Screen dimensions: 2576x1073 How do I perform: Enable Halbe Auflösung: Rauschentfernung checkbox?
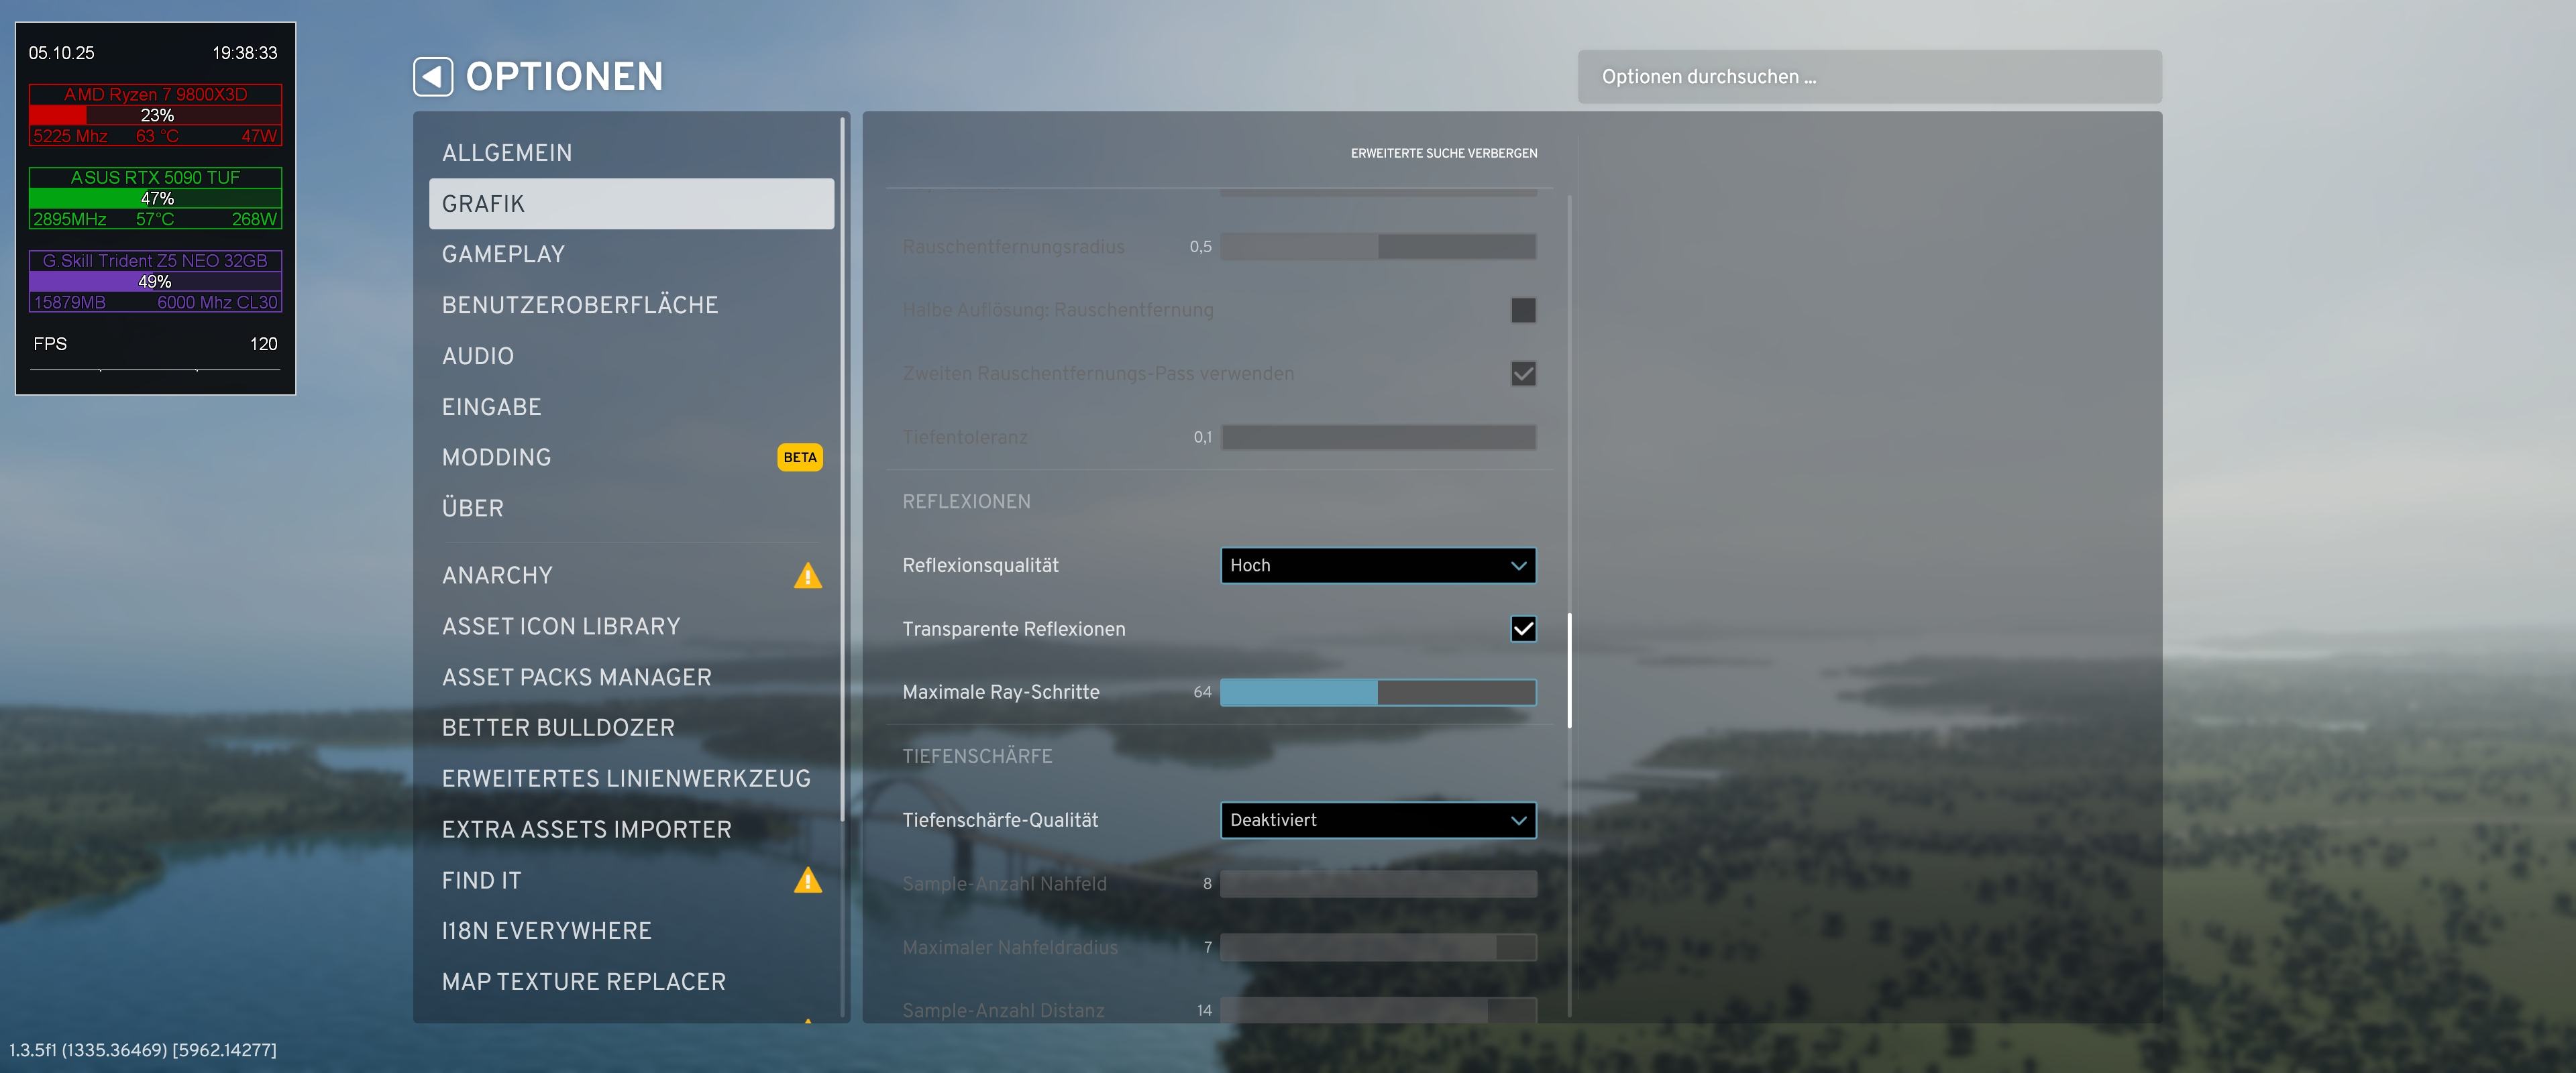click(x=1522, y=310)
